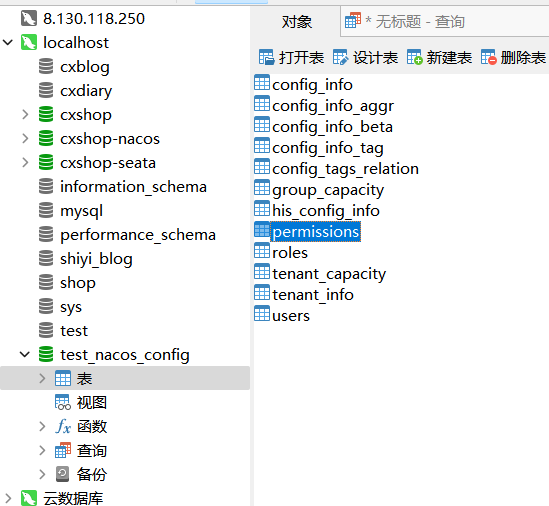
Task: Expand the 函数 functions node
Action: (42, 426)
